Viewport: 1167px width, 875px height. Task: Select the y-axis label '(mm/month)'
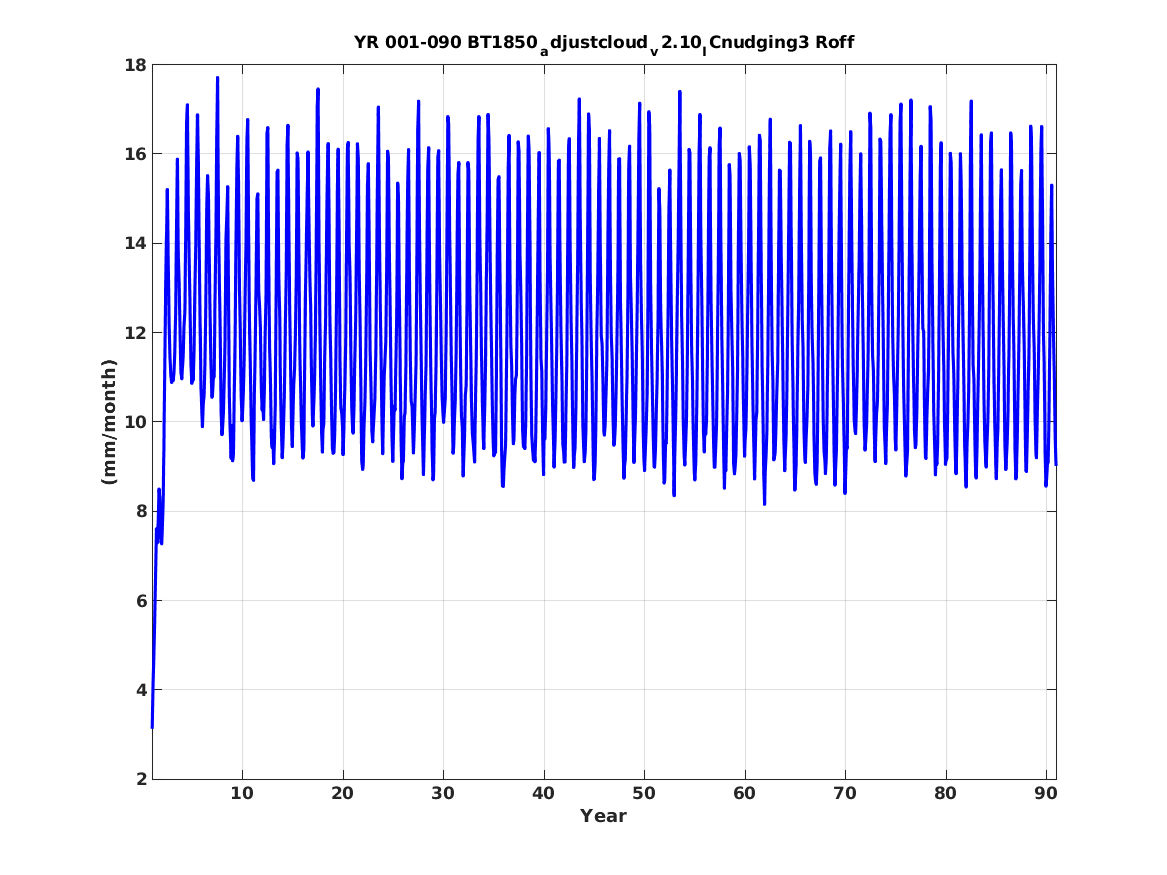click(109, 422)
